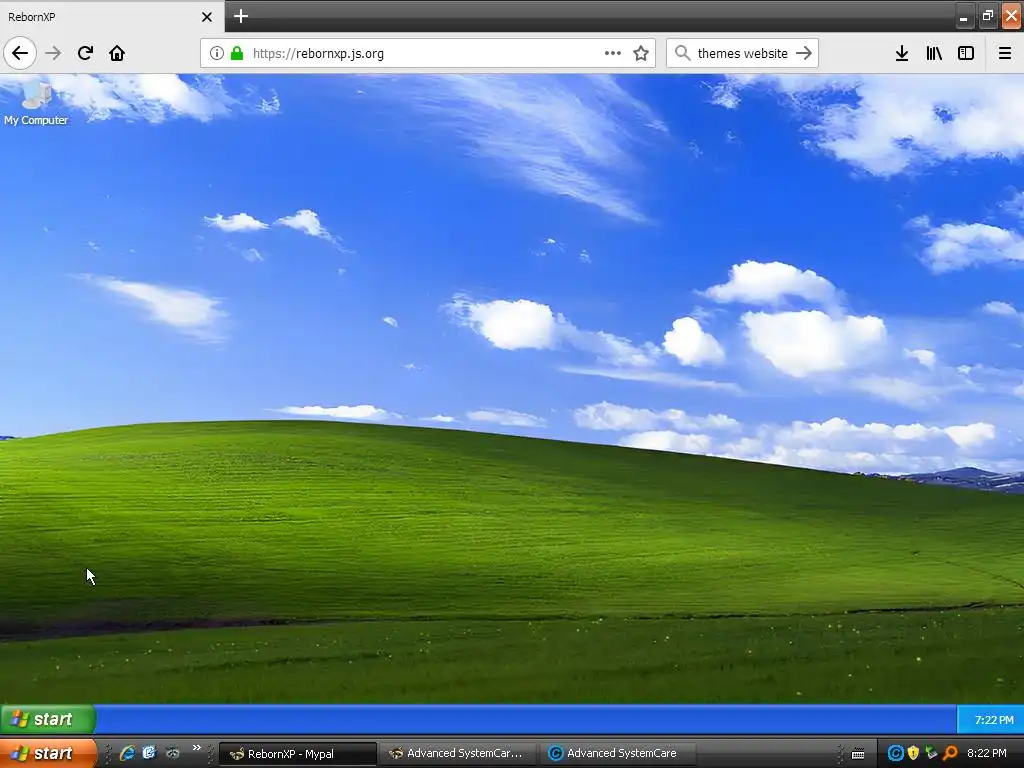Expand hidden Quick Launch items chevron
1024x768 pixels.
[197, 748]
